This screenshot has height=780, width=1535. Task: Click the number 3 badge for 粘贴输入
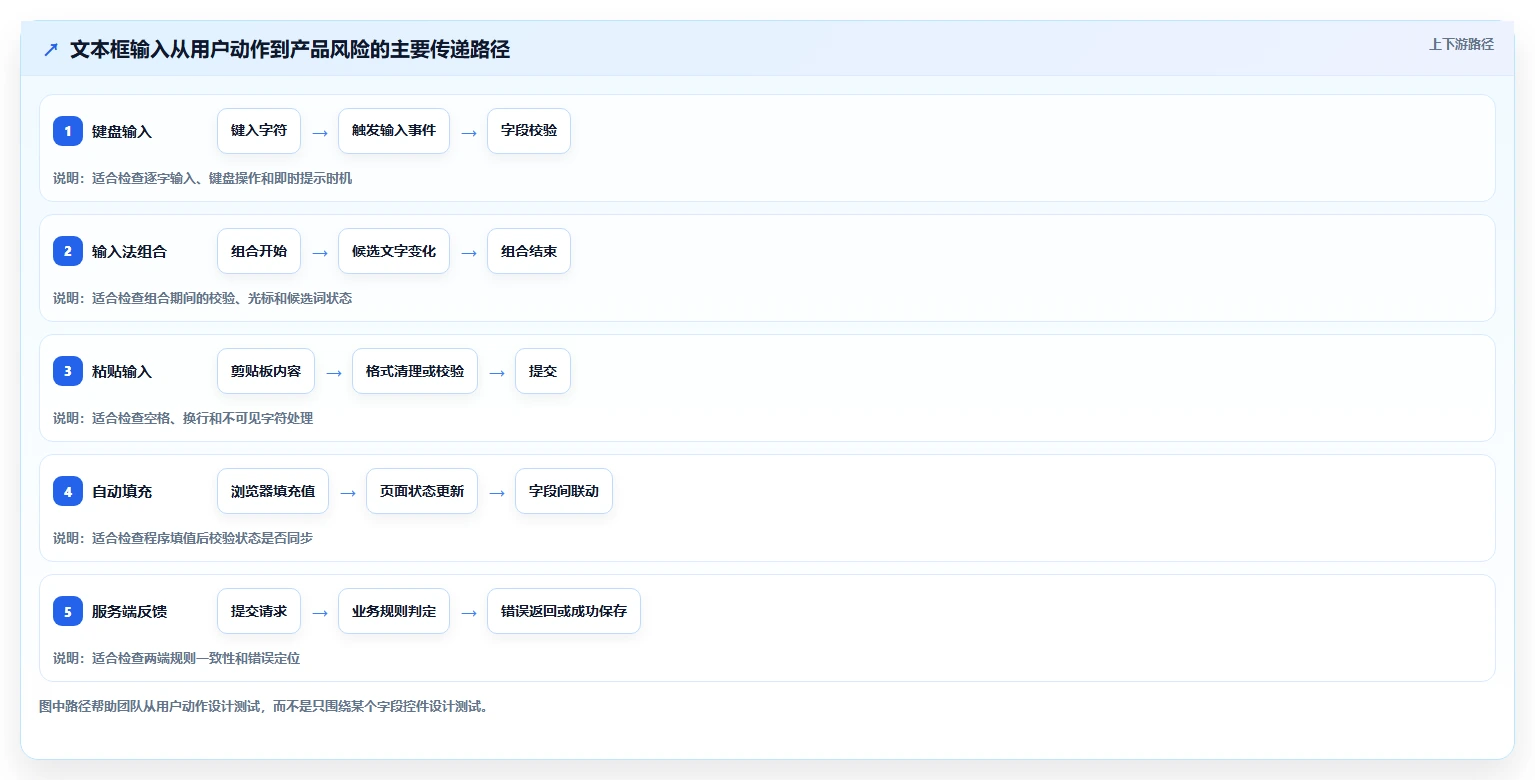point(68,371)
